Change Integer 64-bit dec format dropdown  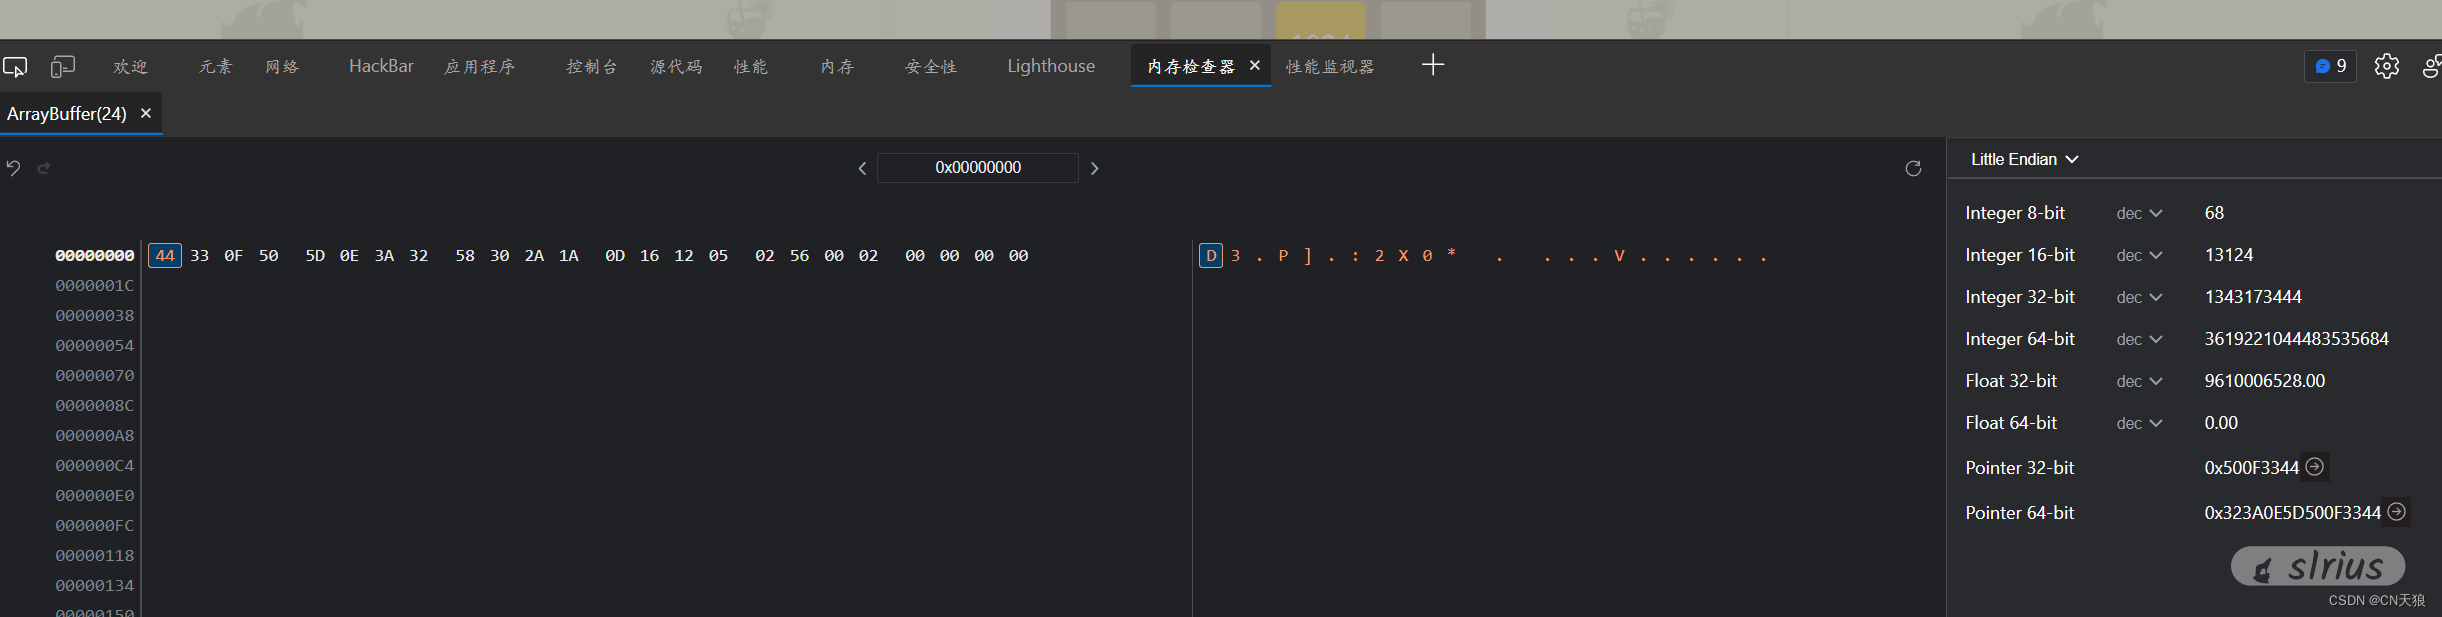pyautogui.click(x=2139, y=340)
